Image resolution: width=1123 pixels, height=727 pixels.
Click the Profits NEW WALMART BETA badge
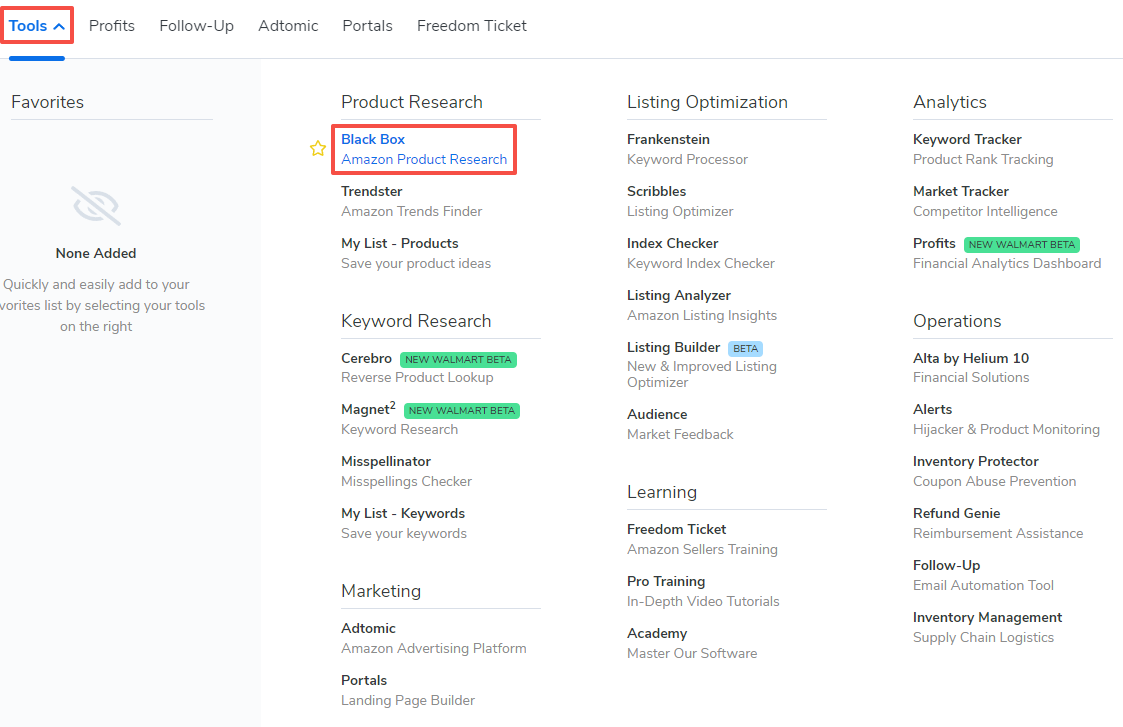(1021, 245)
